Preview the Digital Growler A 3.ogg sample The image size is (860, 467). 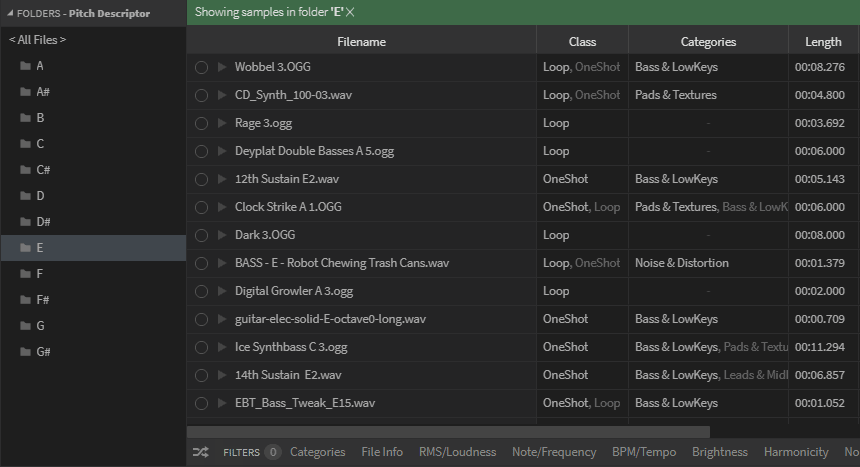[222, 291]
